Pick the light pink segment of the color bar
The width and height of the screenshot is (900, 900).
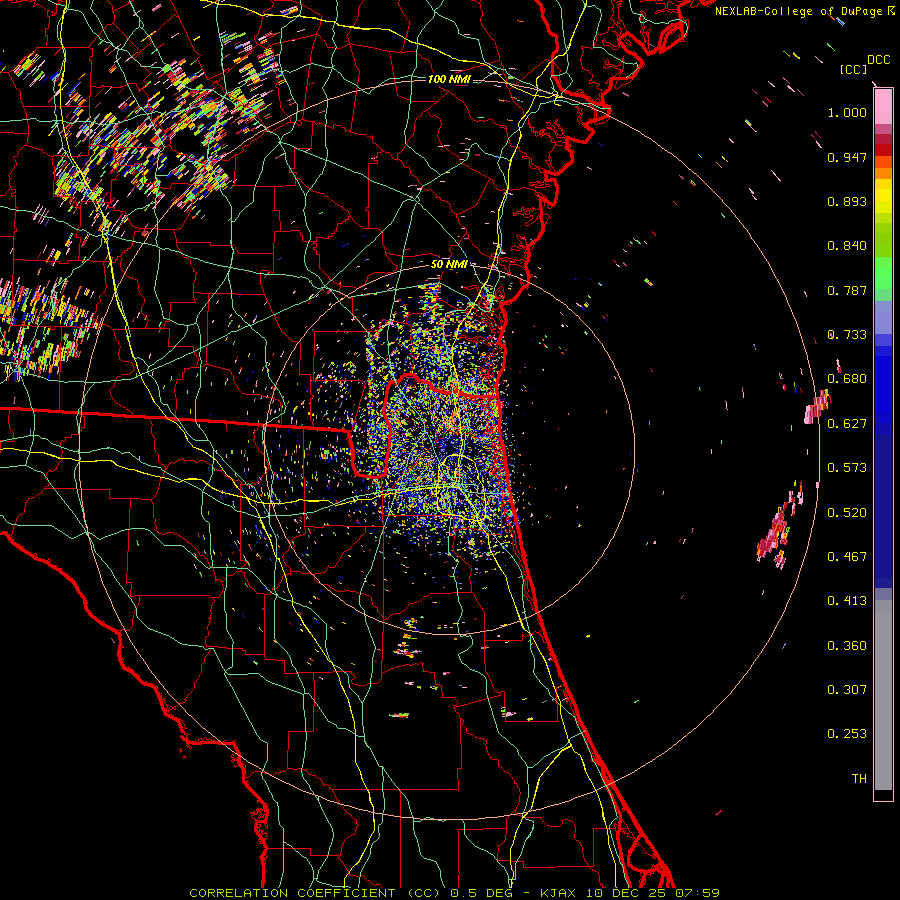(x=883, y=106)
